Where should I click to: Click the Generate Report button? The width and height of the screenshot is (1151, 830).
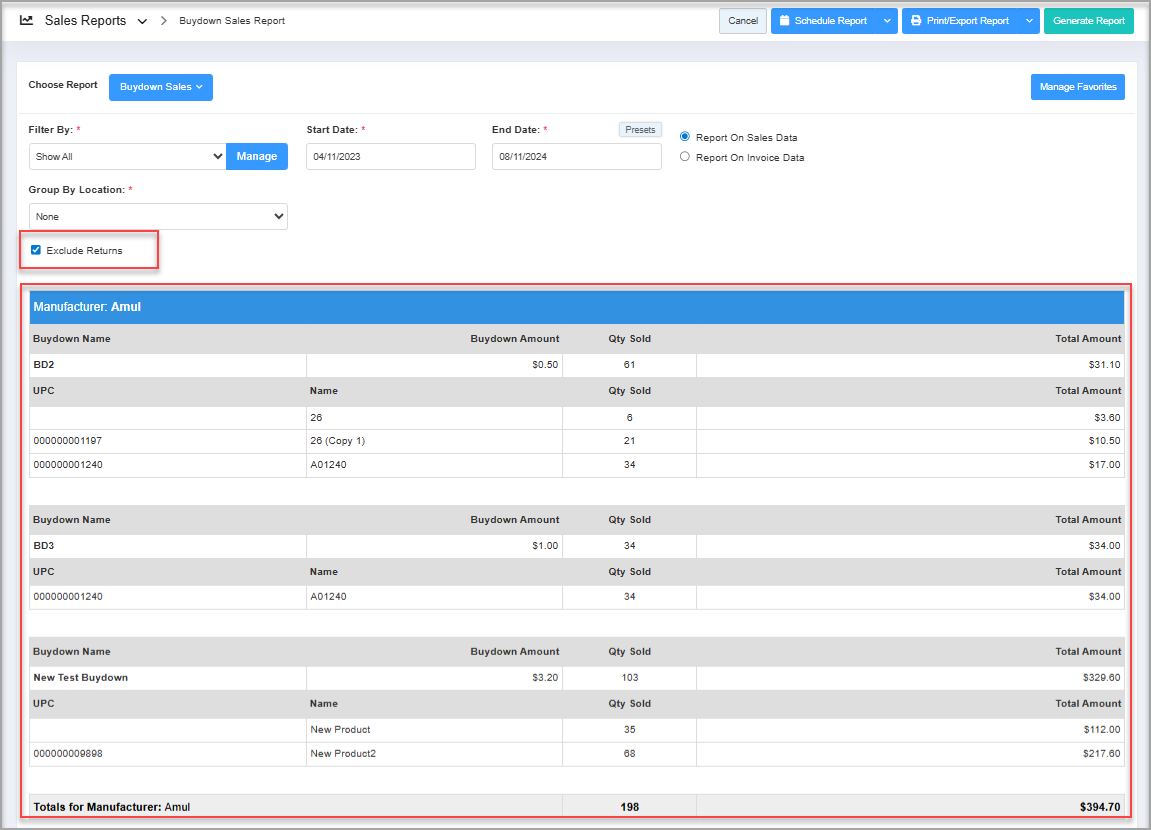coord(1088,21)
